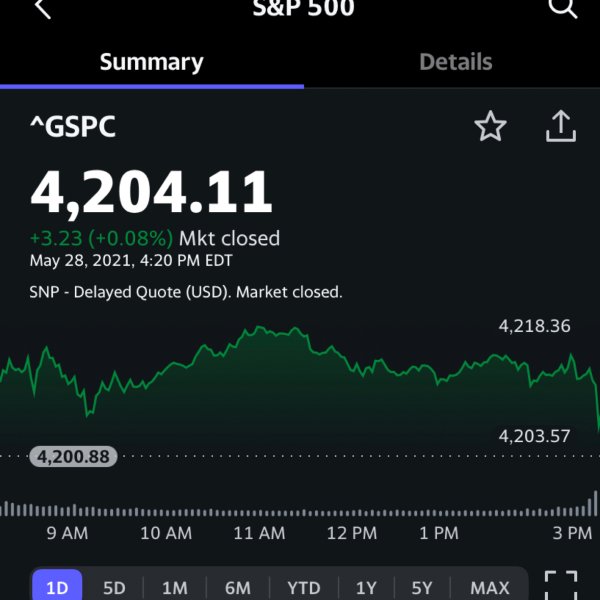Set chart range to YTD
Viewport: 600px width, 600px height.
click(304, 587)
